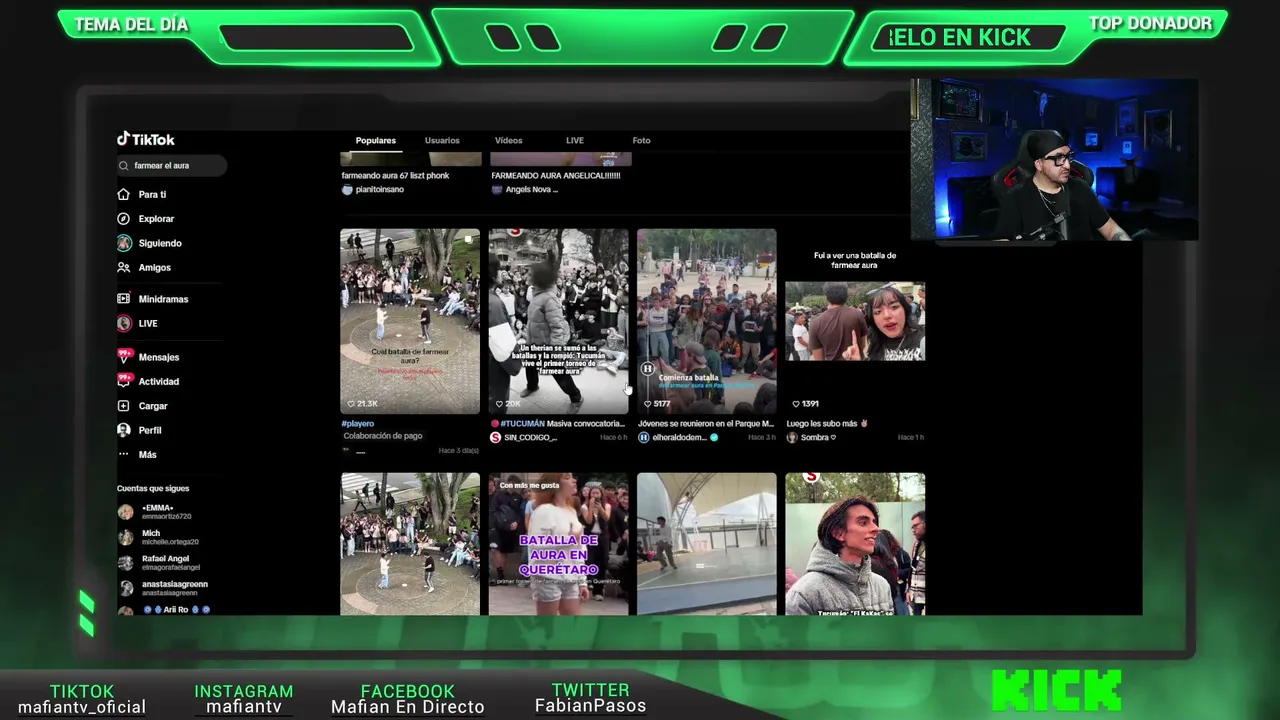Click the heart icon showing 20K likes
The image size is (1280, 720).
[500, 404]
